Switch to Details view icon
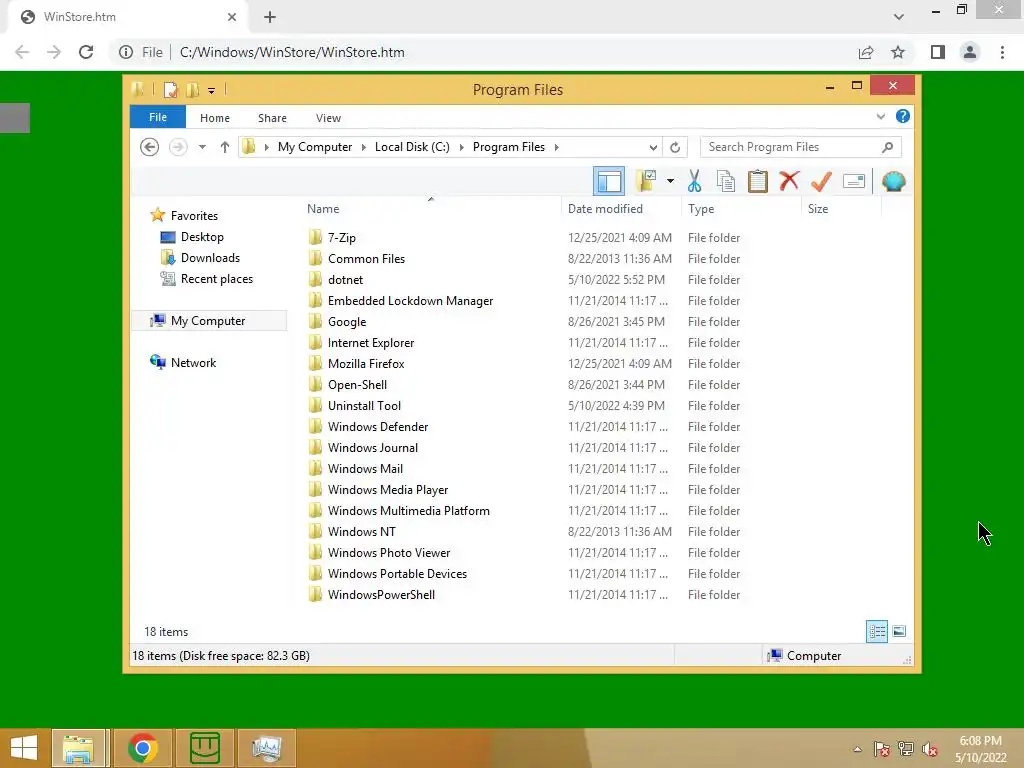The height and width of the screenshot is (768, 1024). [x=876, y=631]
